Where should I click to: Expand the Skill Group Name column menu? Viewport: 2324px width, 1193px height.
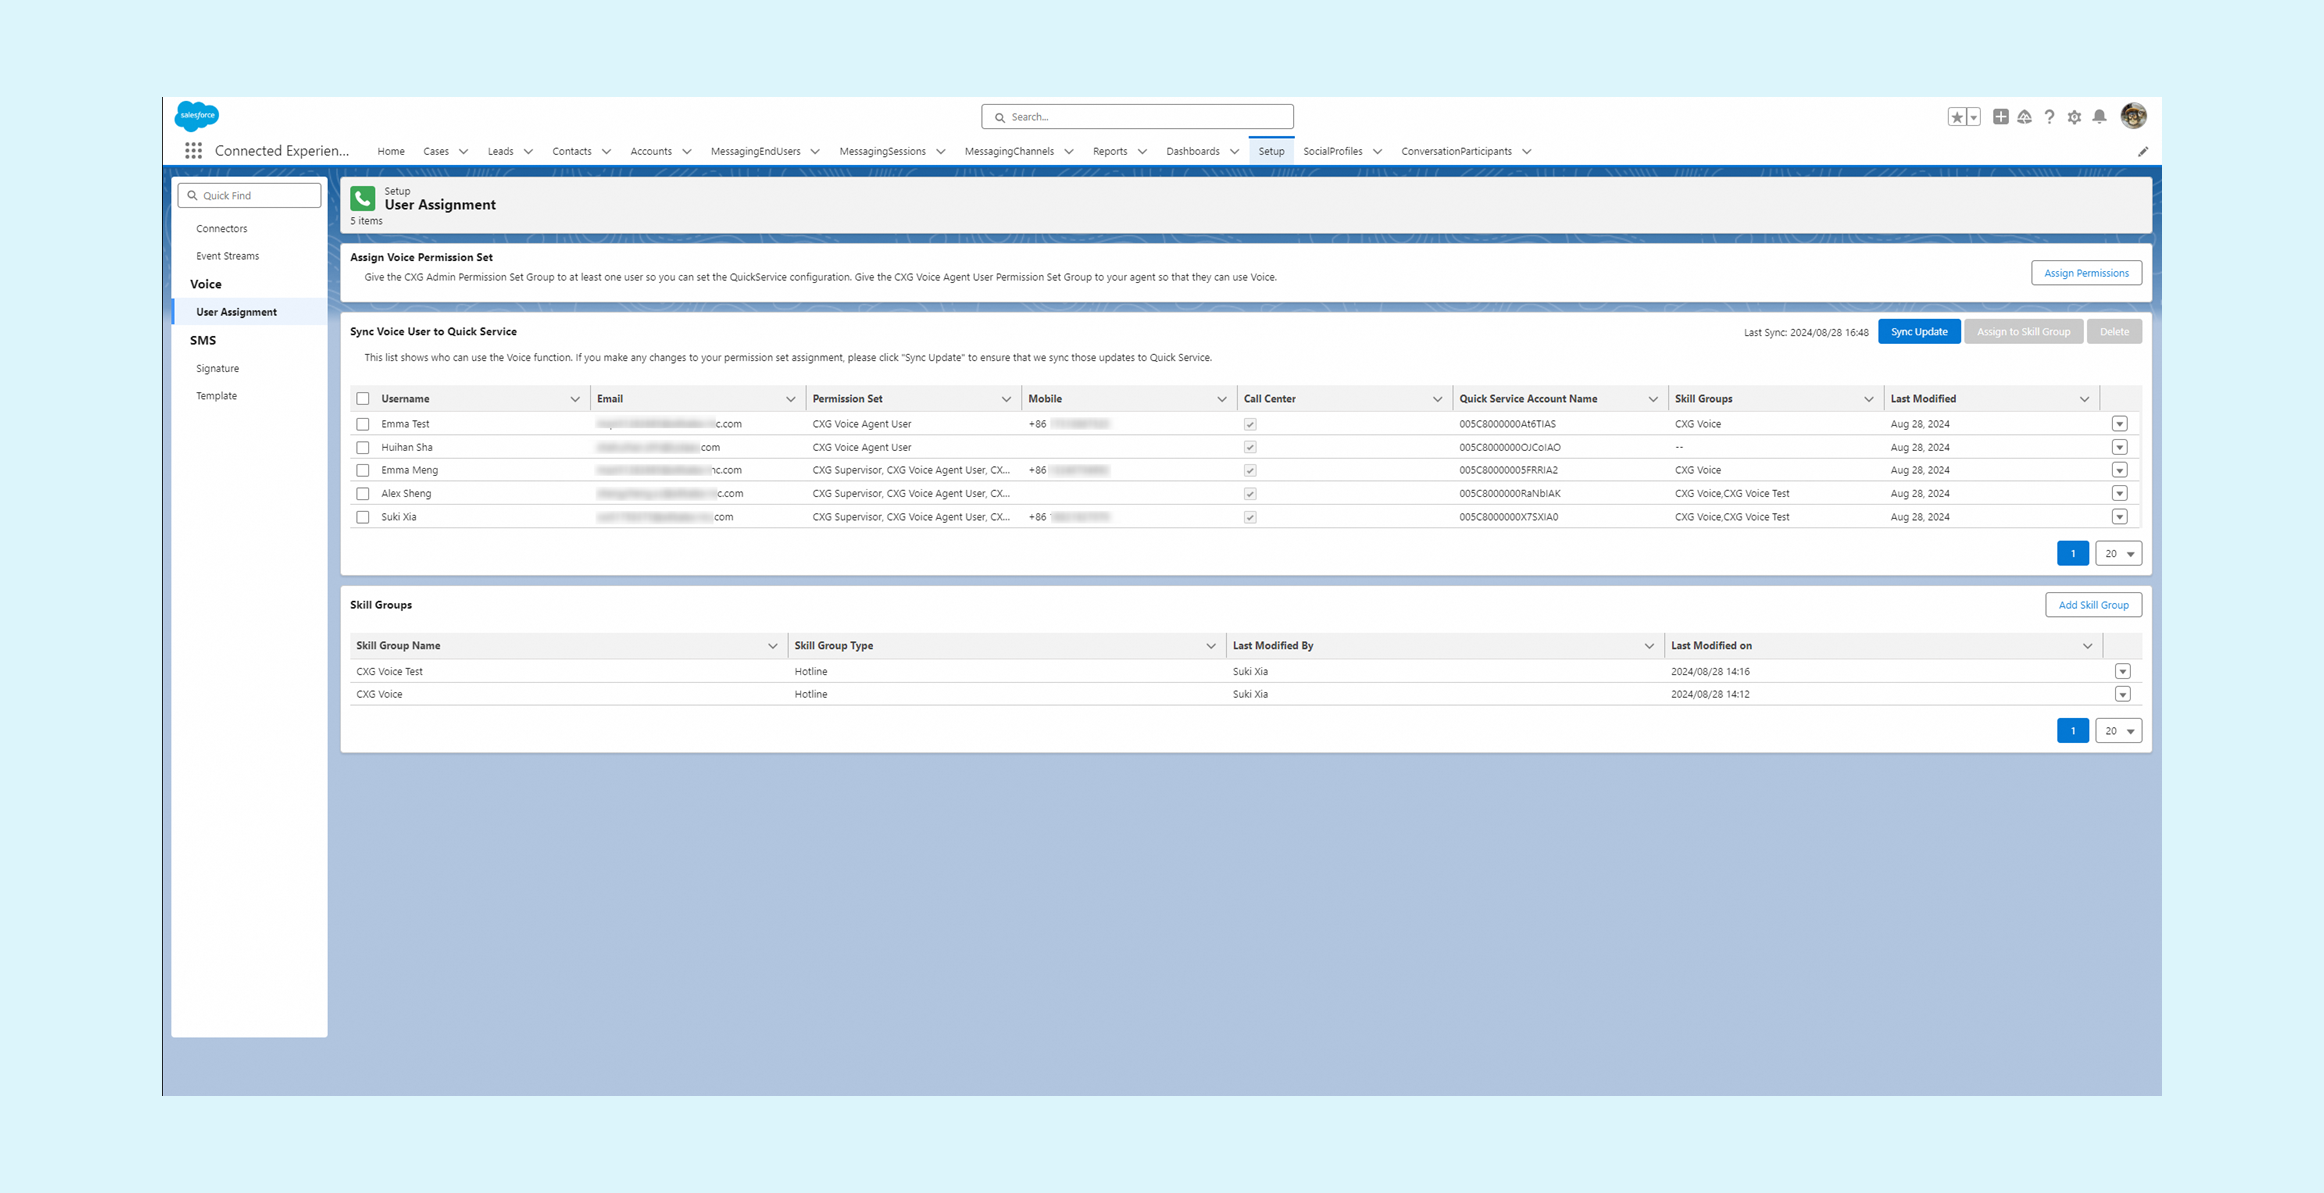point(772,646)
